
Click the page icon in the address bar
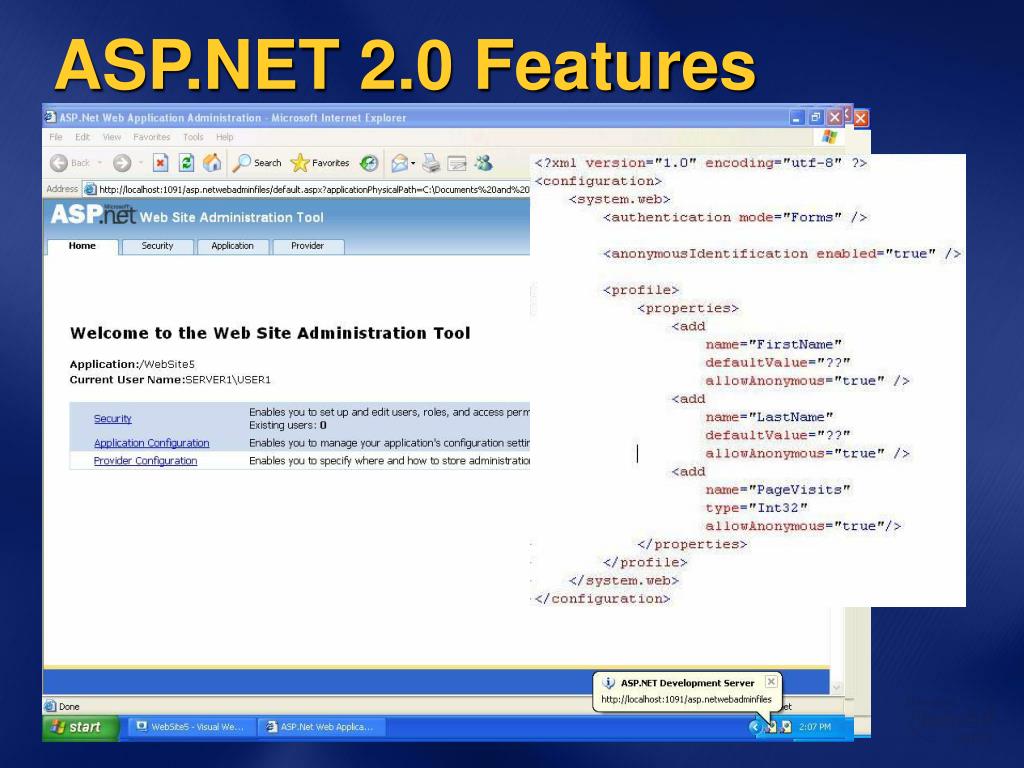tap(90, 189)
